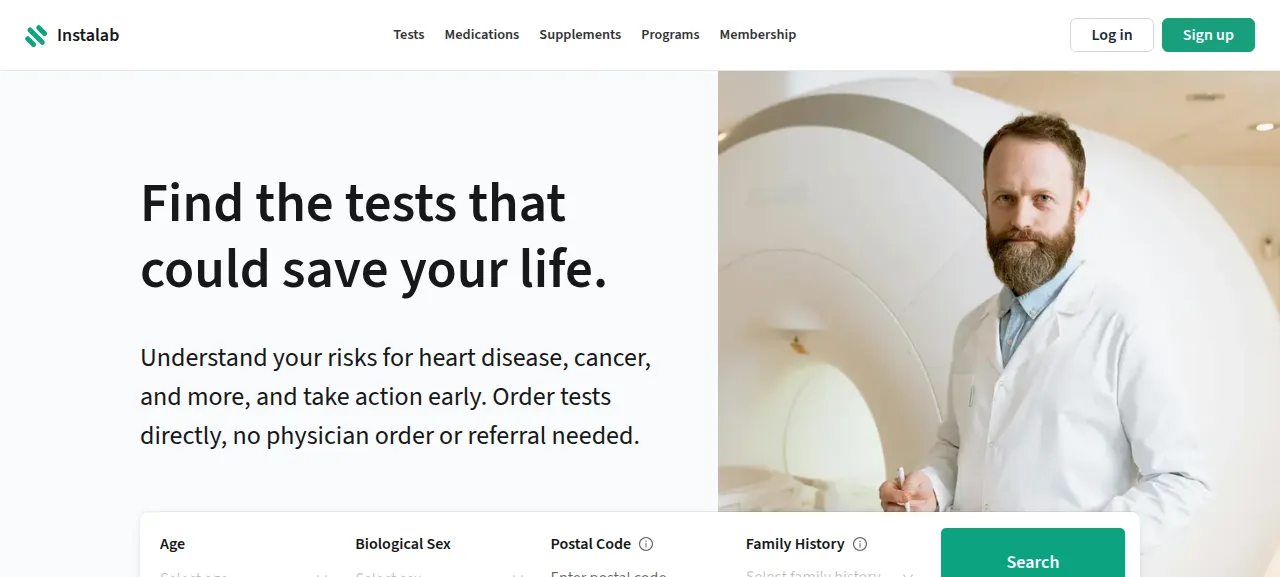Expand the Age dropdown

click(x=245, y=572)
